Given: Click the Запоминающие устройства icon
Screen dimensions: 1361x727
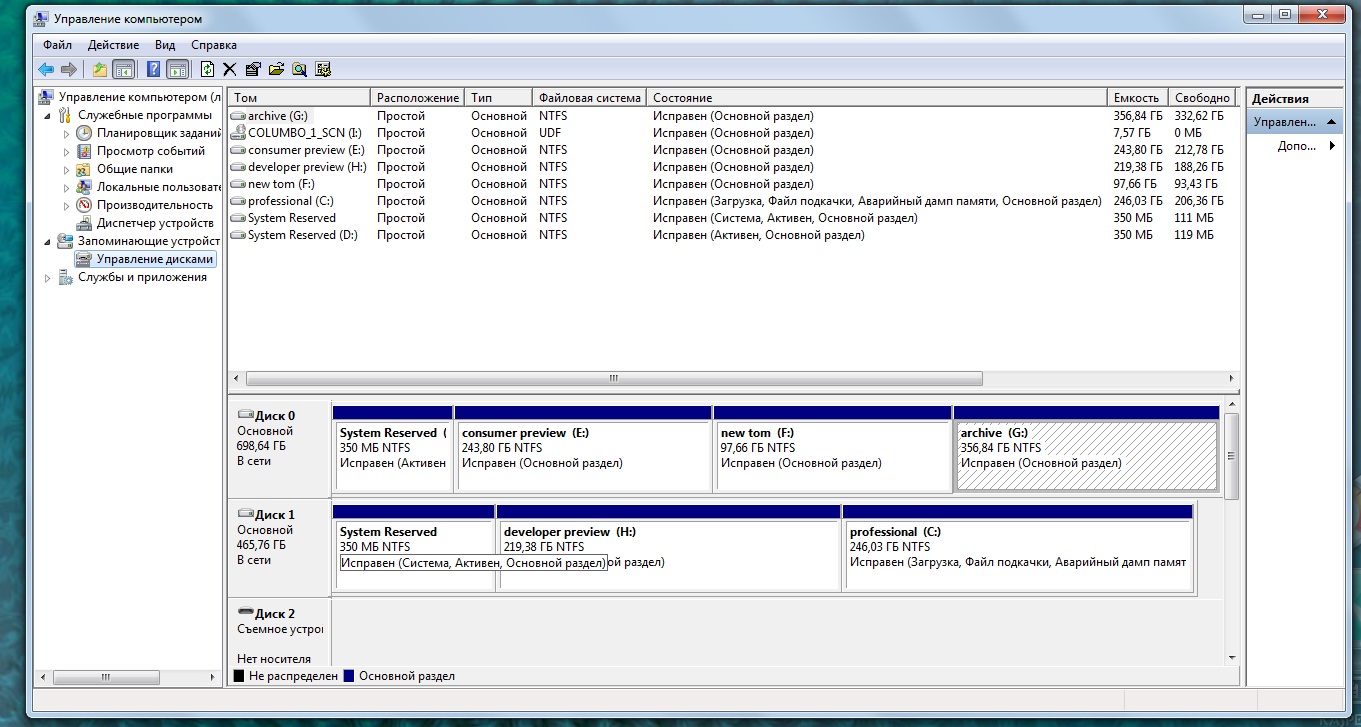Looking at the screenshot, I should (x=66, y=241).
